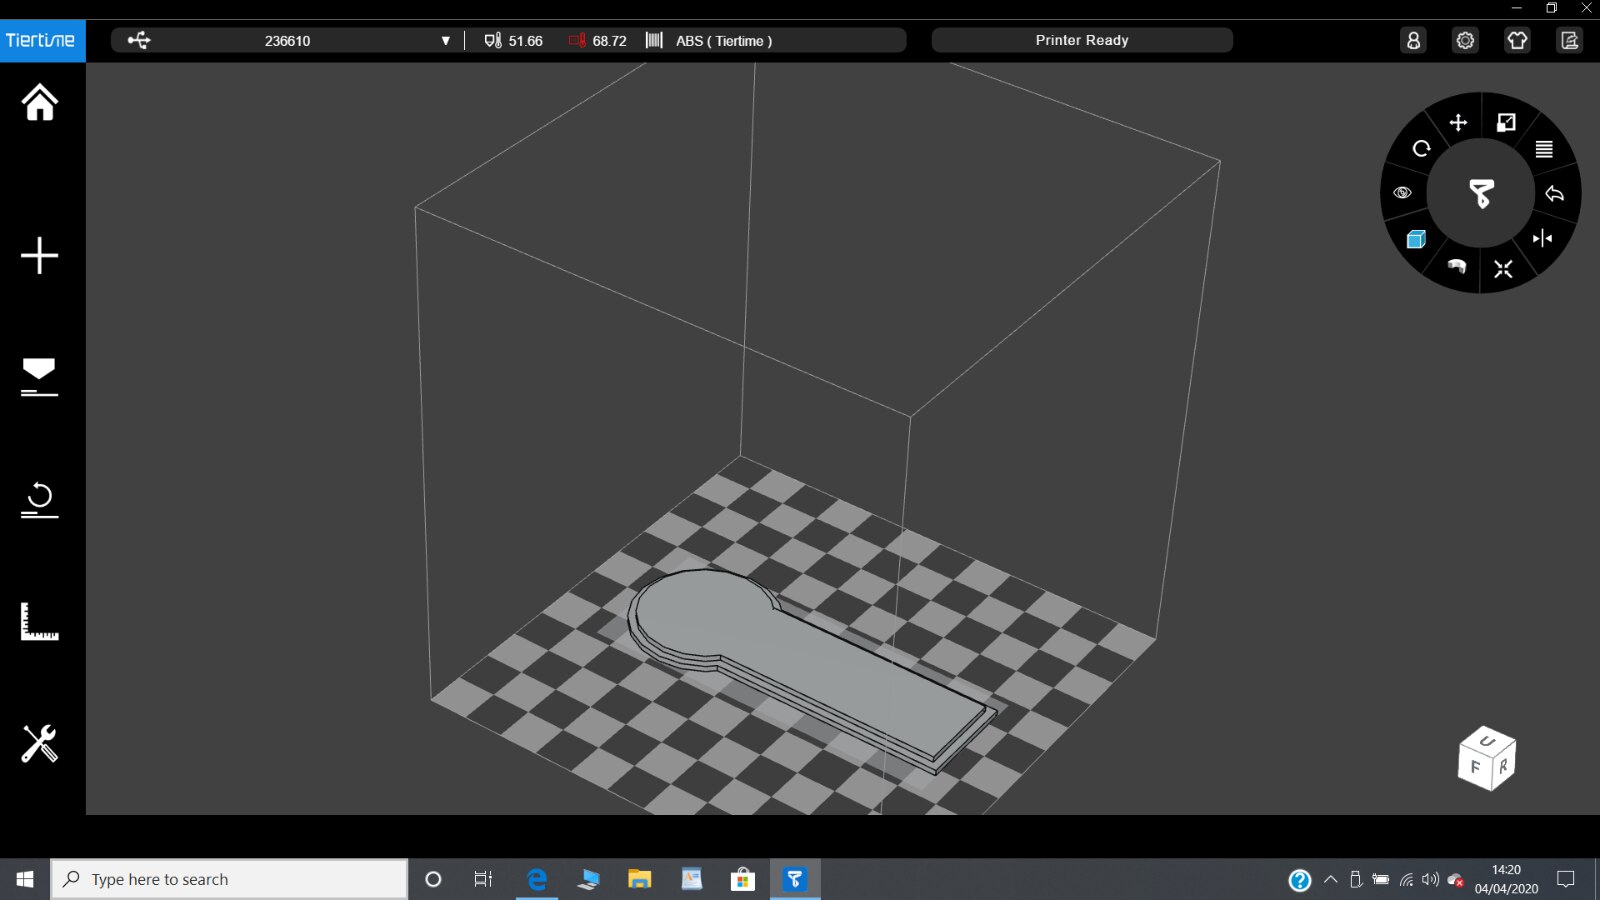Viewport: 1600px width, 900px height.
Task: Open the Print icon in sidebar
Action: (40, 377)
